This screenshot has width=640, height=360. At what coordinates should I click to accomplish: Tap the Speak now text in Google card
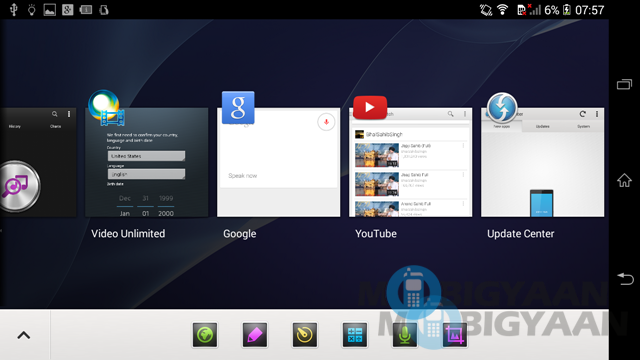coord(242,176)
